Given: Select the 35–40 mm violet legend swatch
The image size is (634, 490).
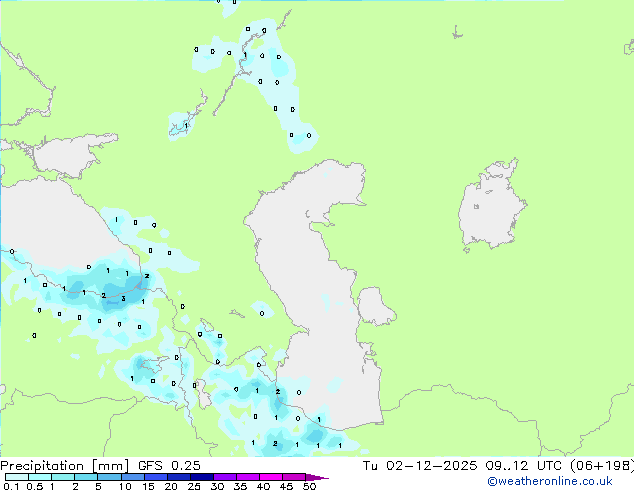Looking at the screenshot, I should [248, 477].
